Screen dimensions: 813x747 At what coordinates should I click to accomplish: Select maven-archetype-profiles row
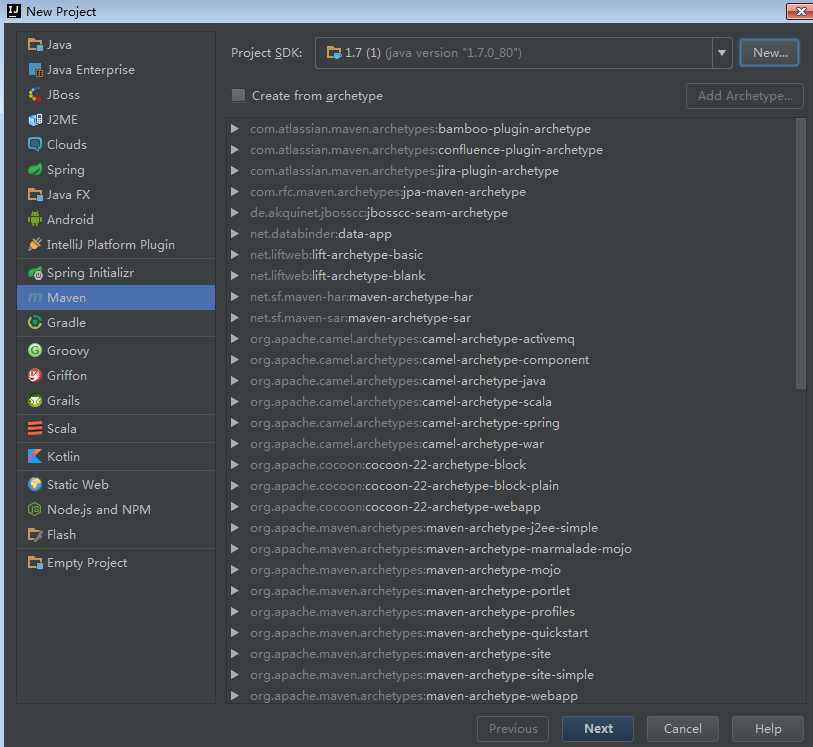(x=512, y=612)
